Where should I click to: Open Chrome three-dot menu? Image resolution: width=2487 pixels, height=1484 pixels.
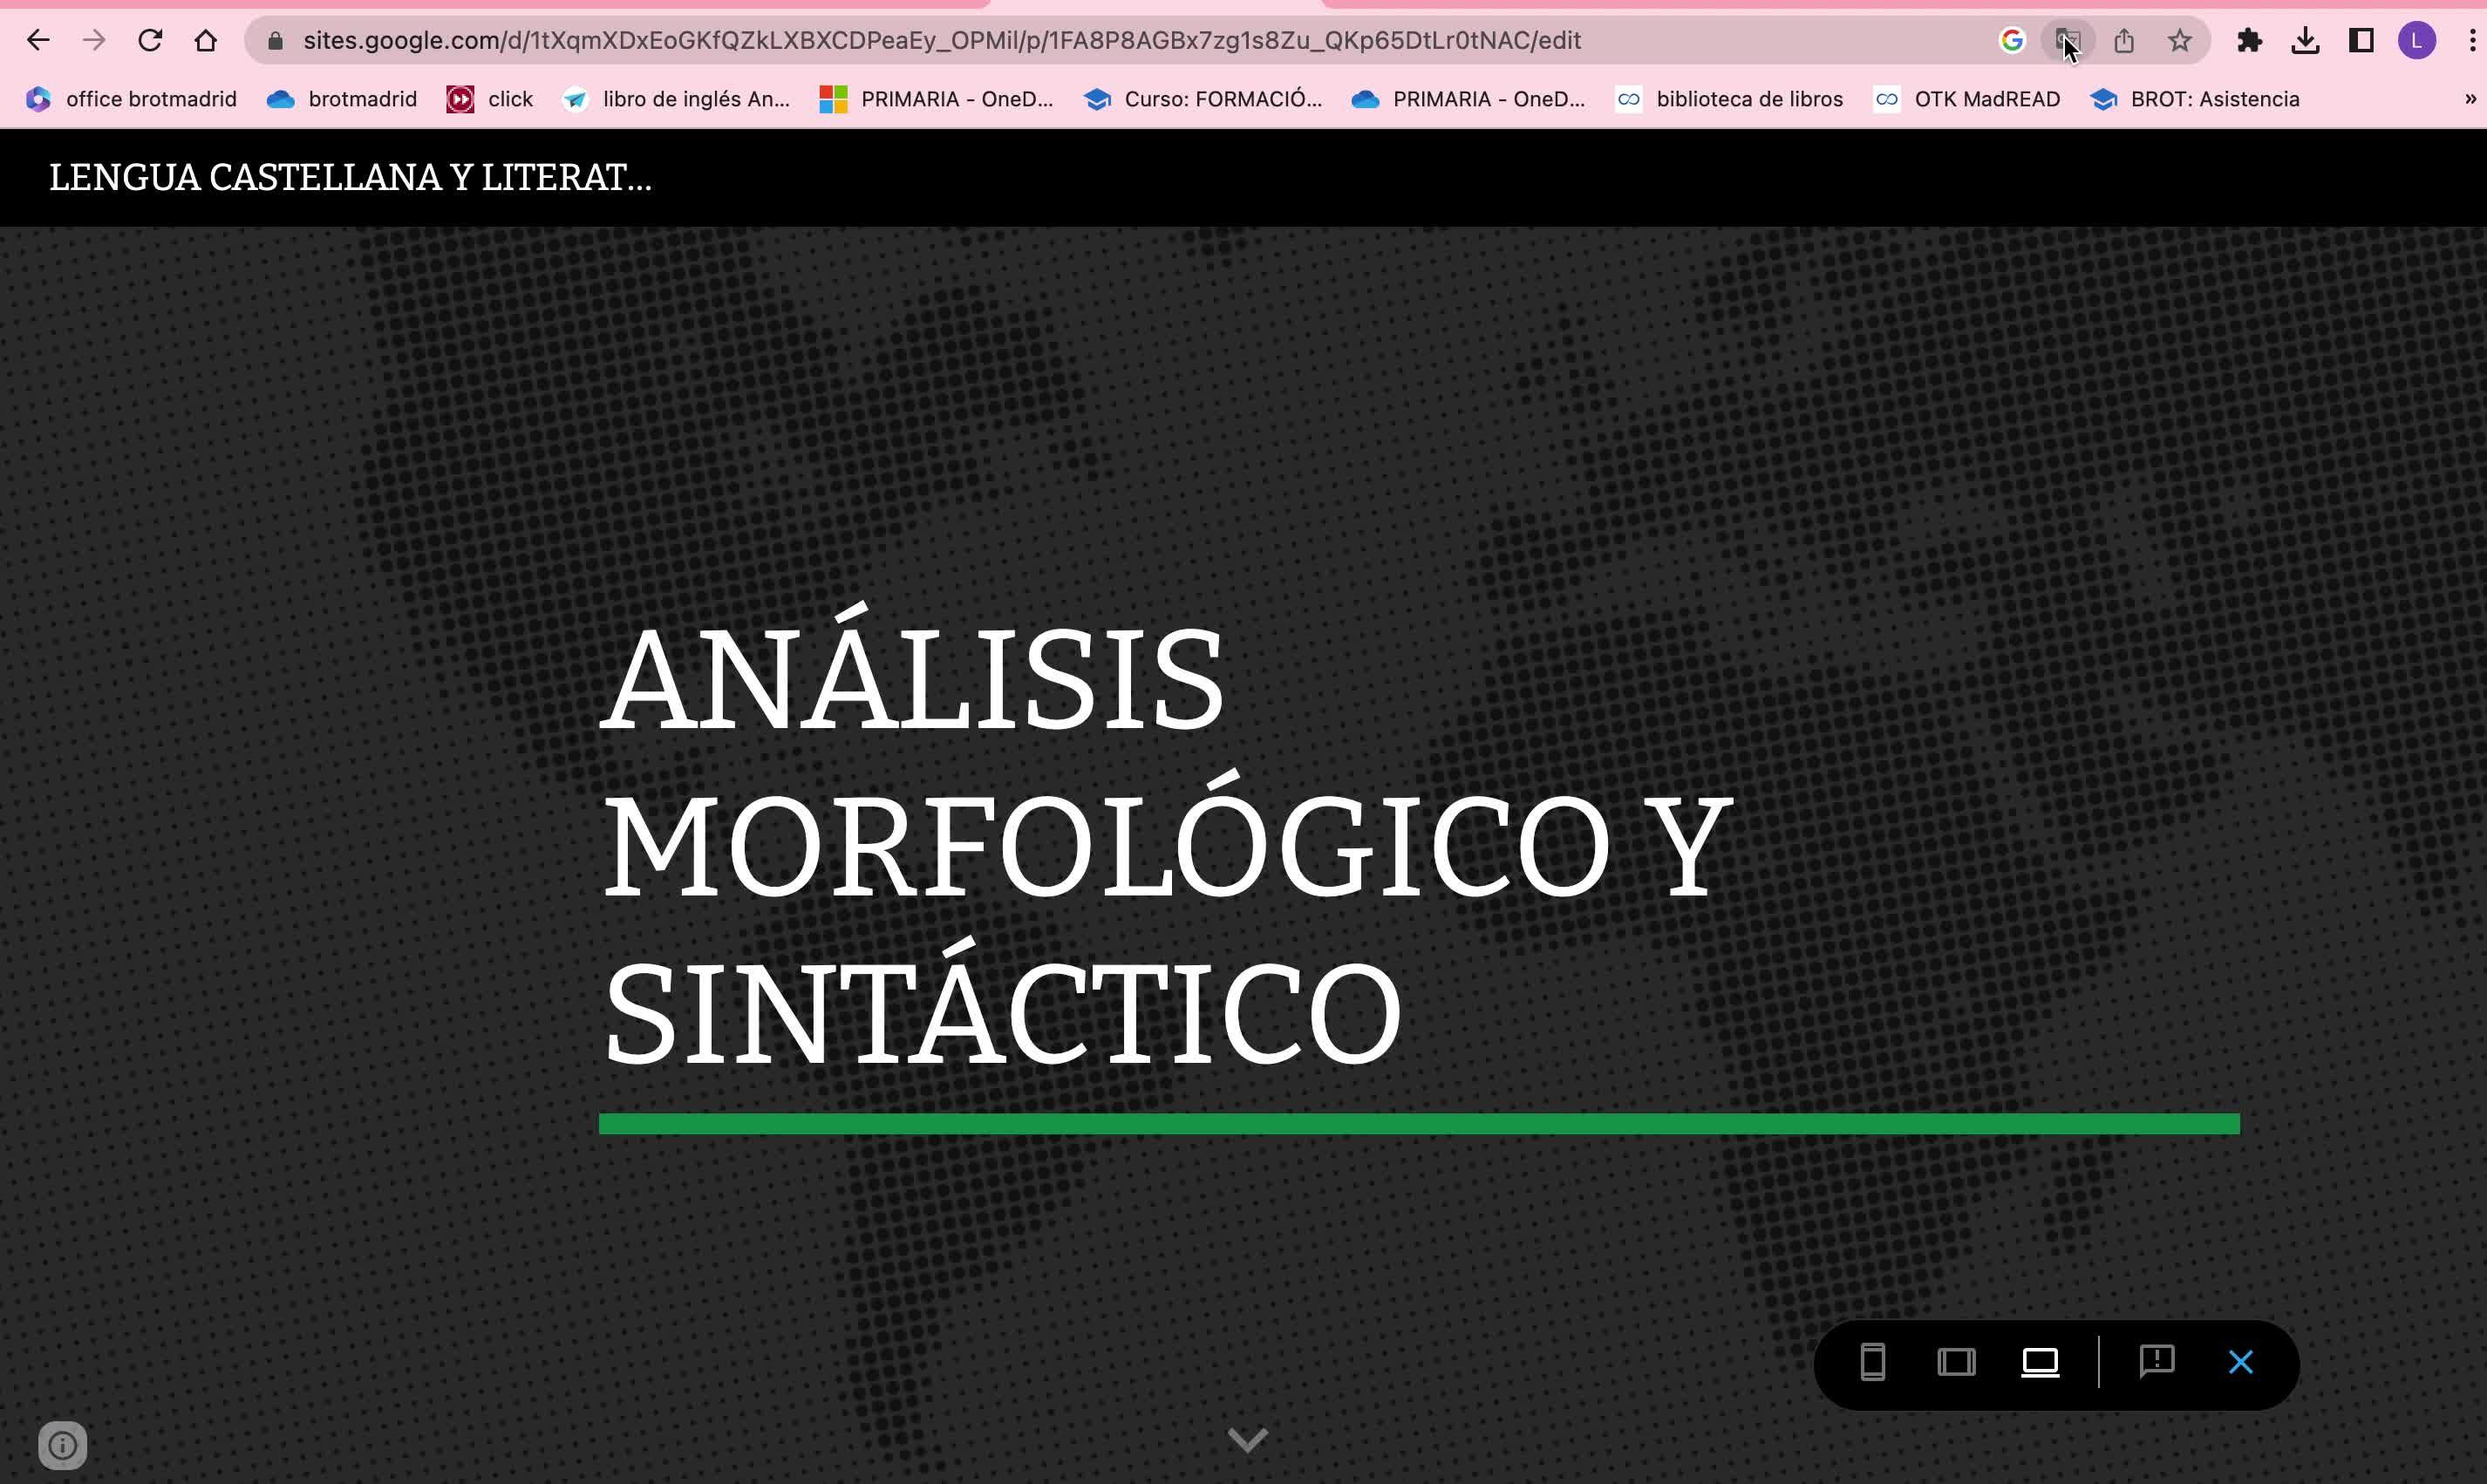2473,41
